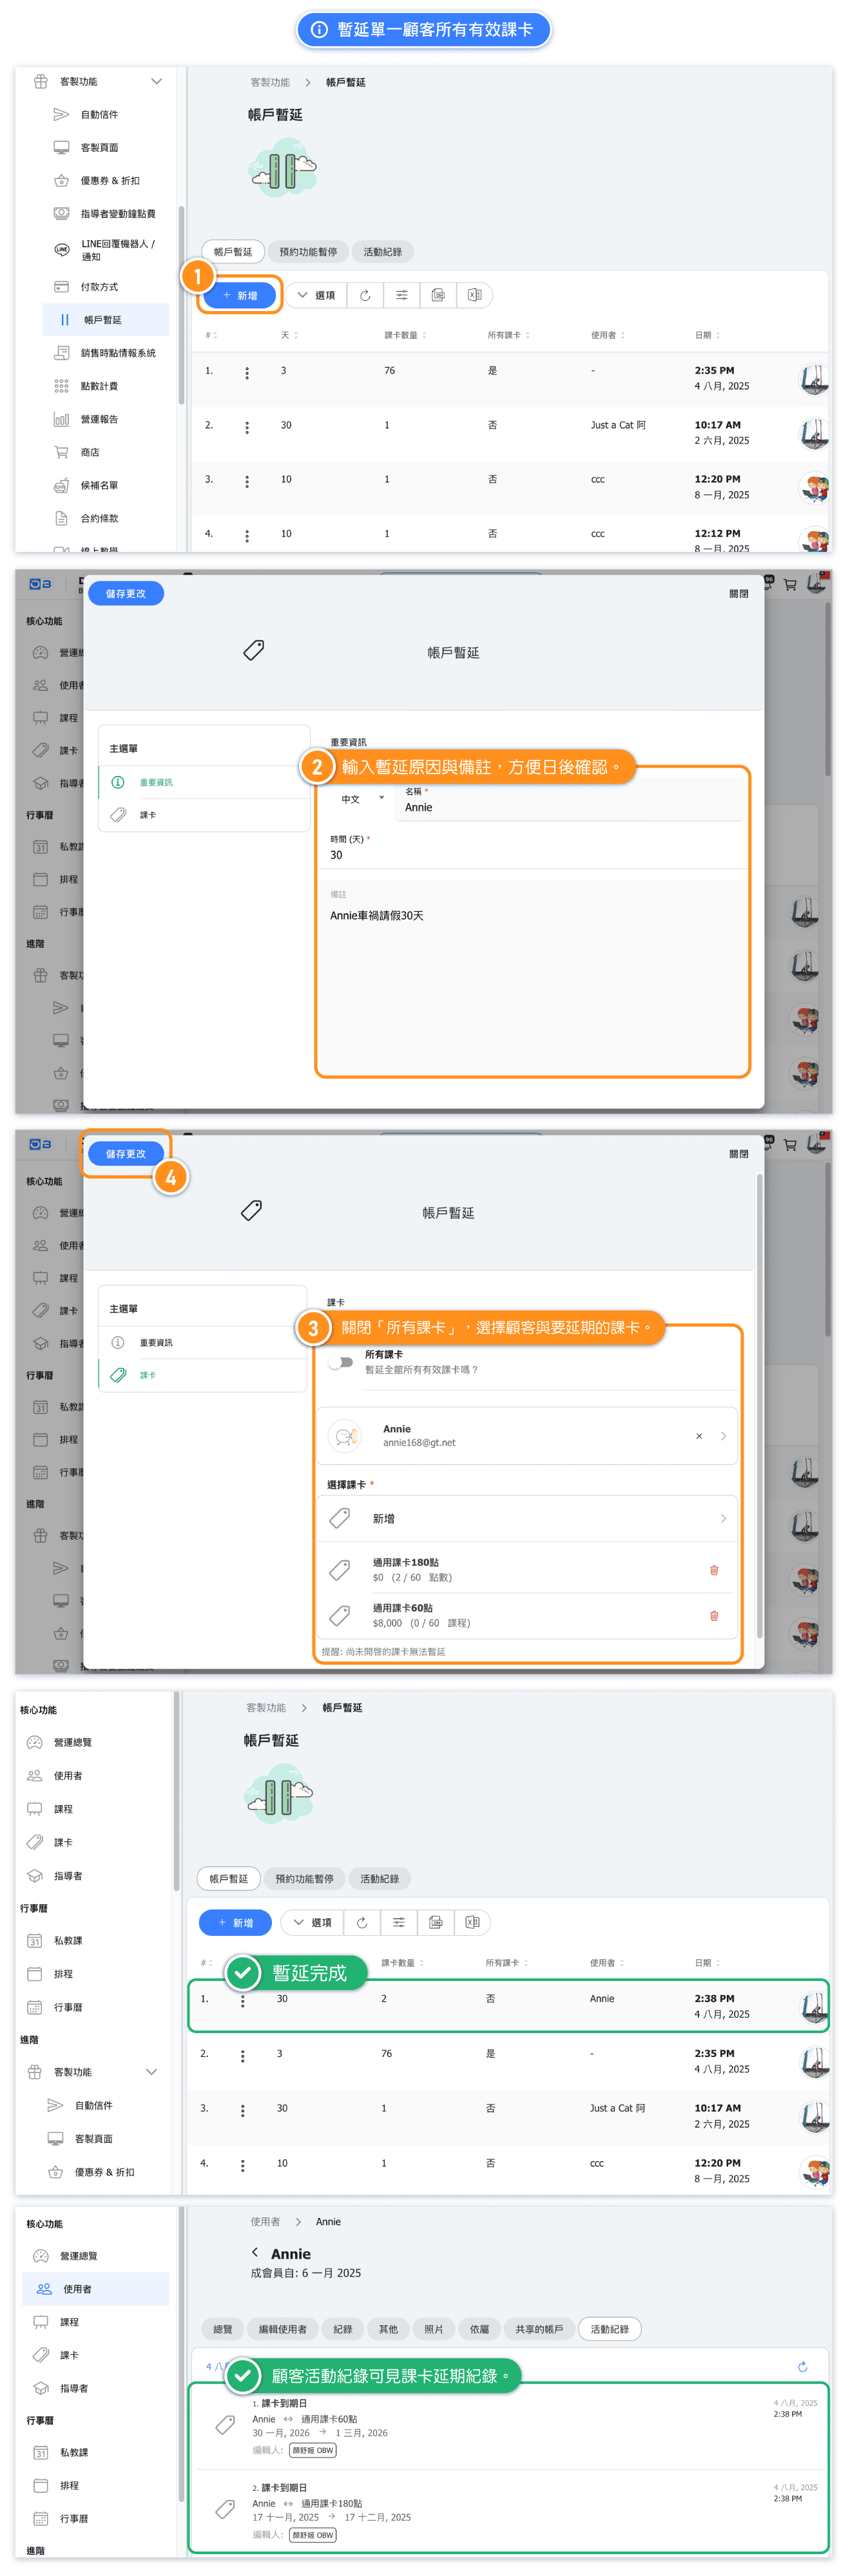Expand the 新增 row under 選擇課卡
Viewport: 848px width, 2576px height.
(527, 1518)
